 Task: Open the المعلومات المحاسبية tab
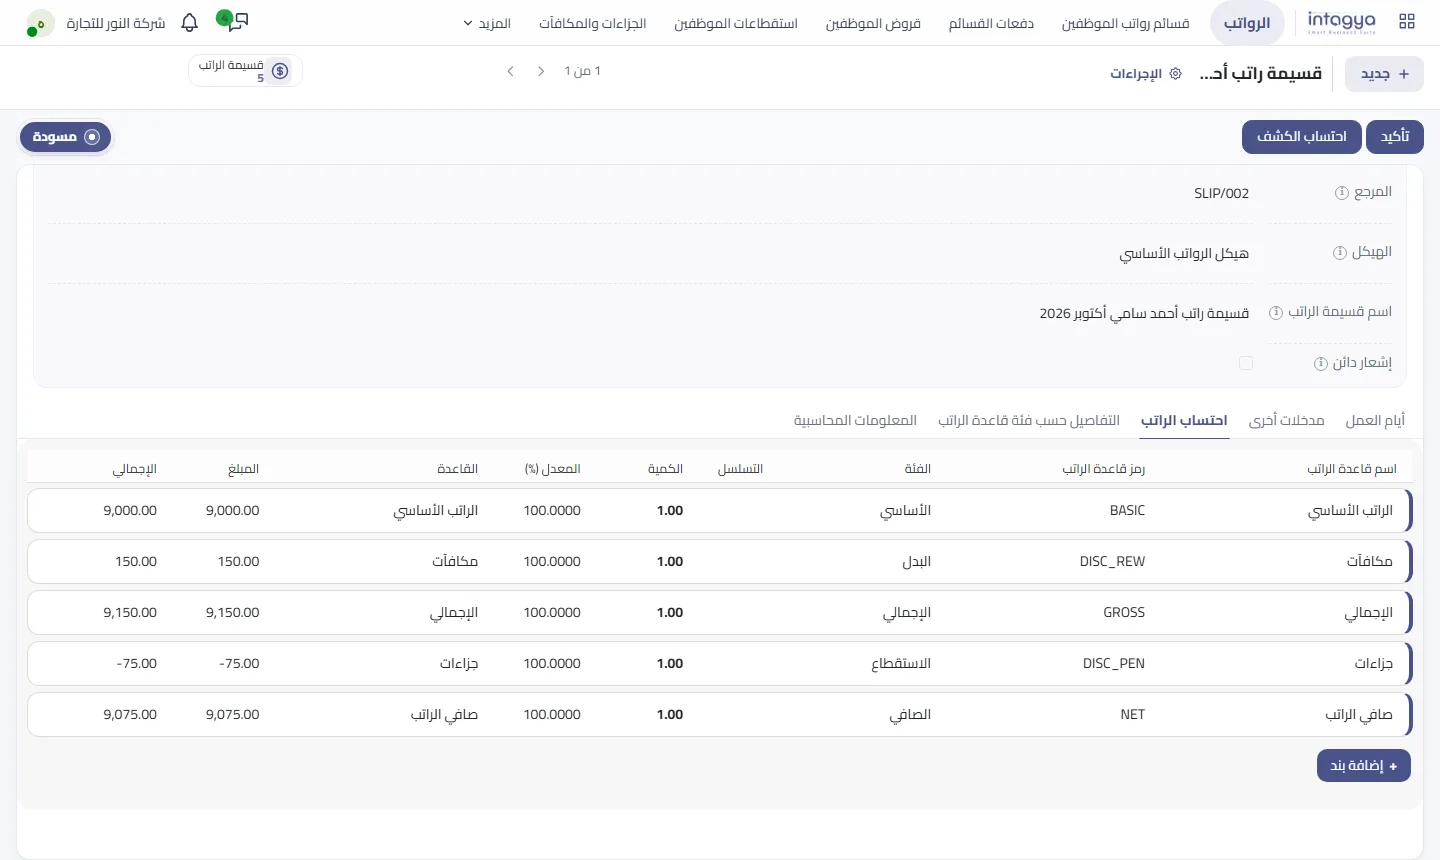[x=855, y=421]
